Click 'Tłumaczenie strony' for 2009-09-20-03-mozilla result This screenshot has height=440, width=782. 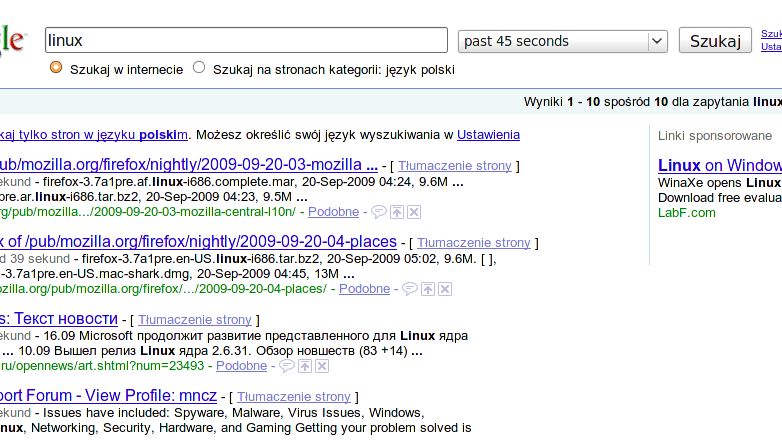455,166
